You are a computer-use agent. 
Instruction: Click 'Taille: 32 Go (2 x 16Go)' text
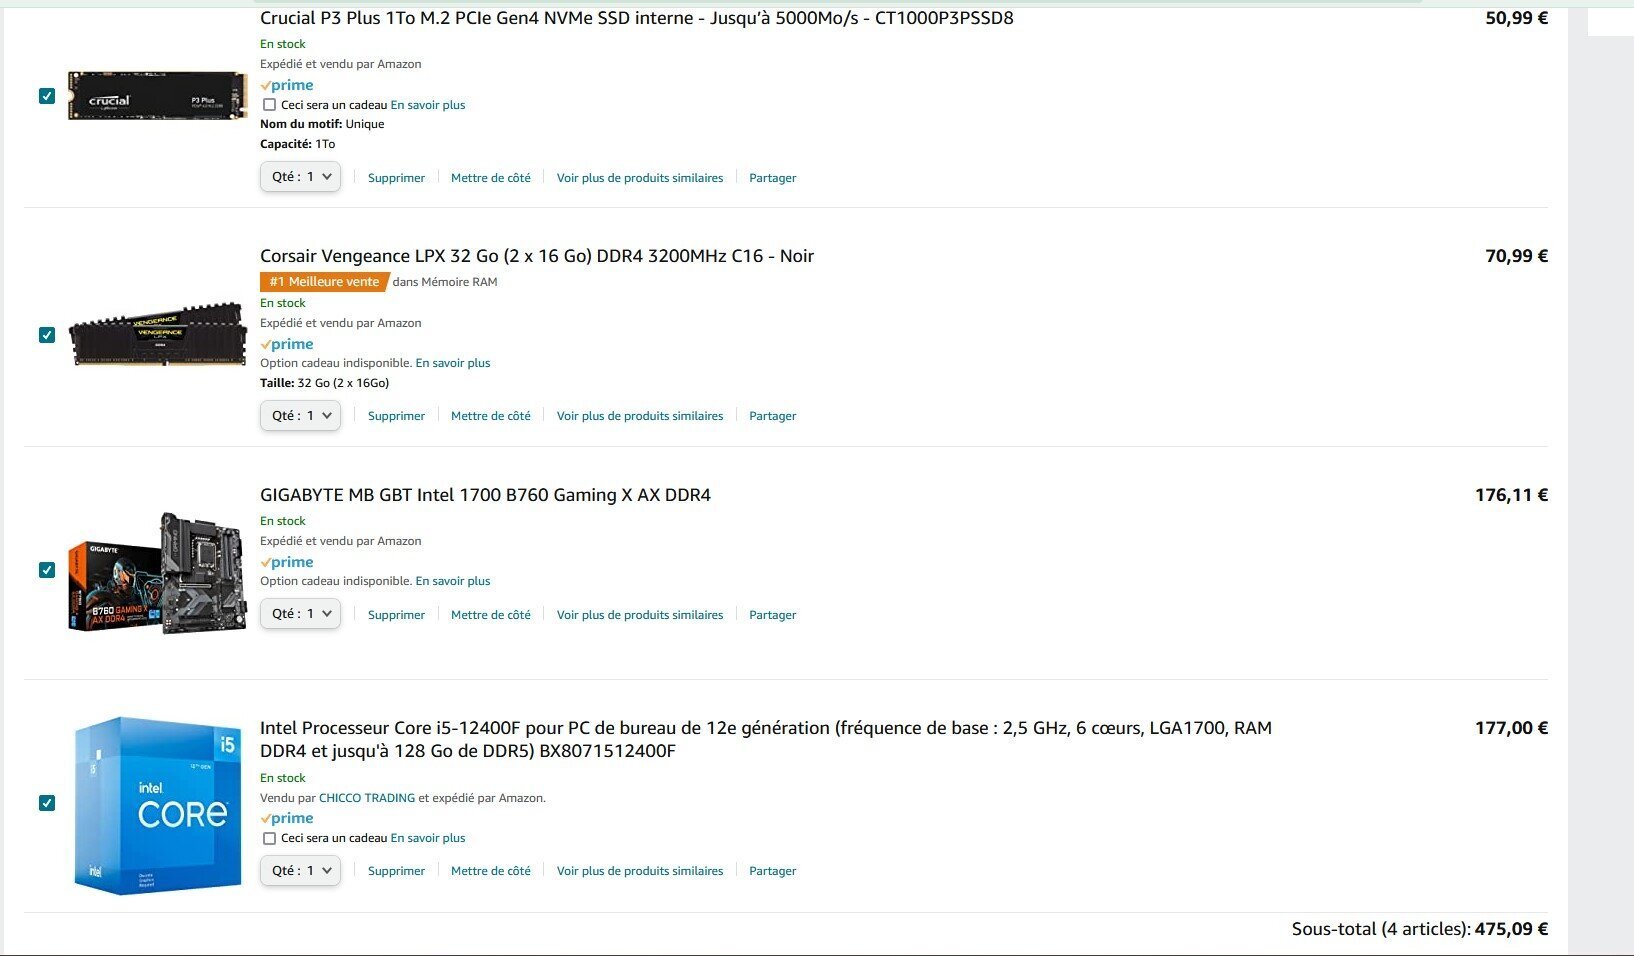coord(324,383)
